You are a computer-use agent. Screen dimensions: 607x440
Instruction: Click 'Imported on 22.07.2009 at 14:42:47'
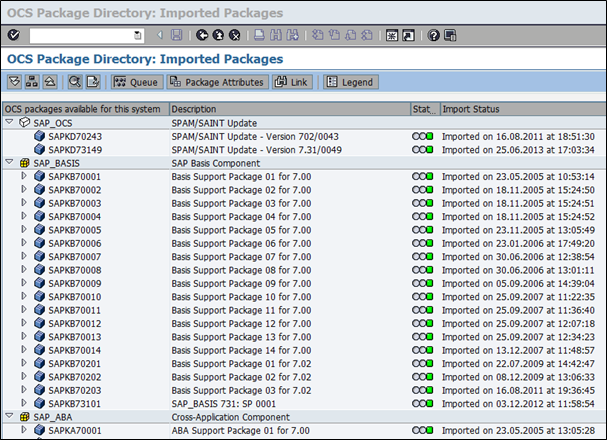[518, 364]
